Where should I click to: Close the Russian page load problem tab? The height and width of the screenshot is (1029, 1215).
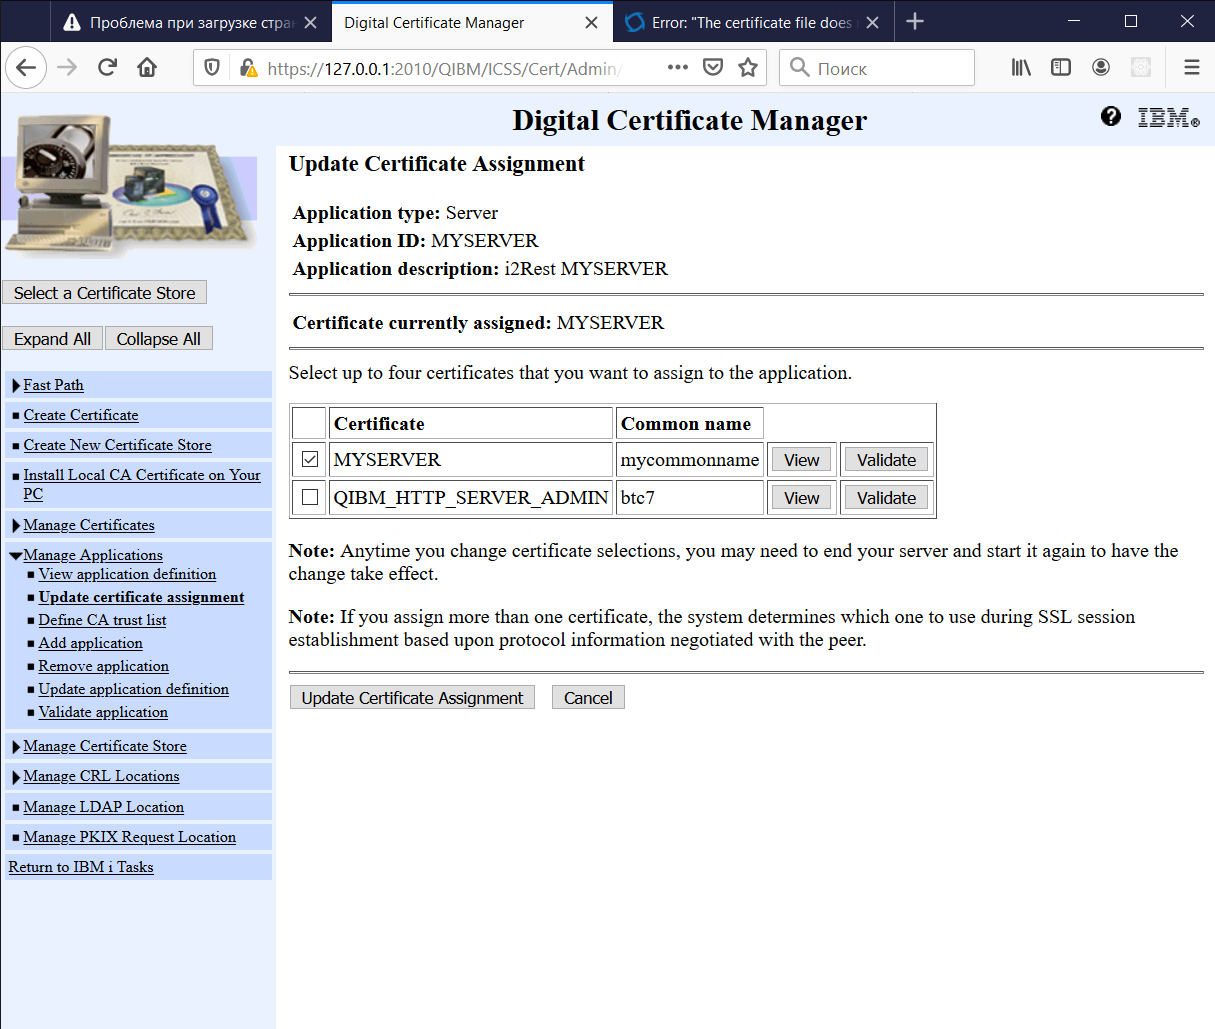pos(311,22)
